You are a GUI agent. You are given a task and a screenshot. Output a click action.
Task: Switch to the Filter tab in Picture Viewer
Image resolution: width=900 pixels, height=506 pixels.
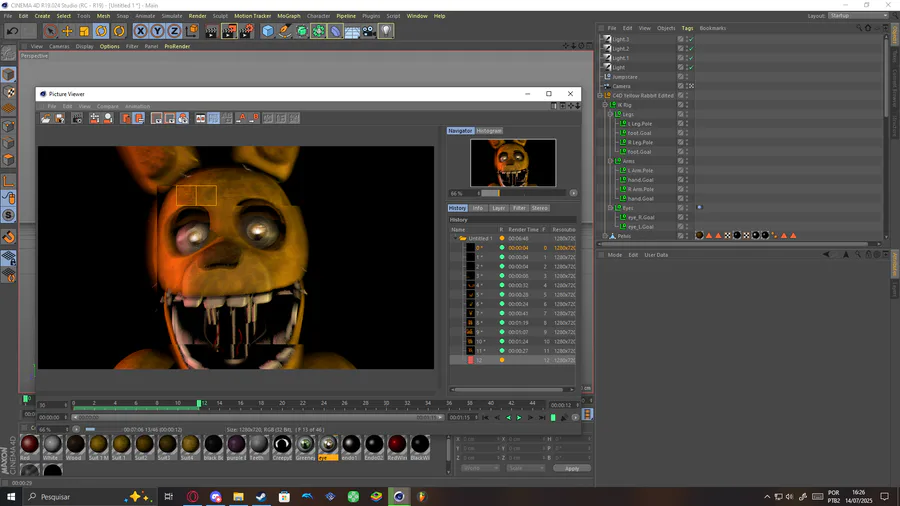(x=519, y=208)
